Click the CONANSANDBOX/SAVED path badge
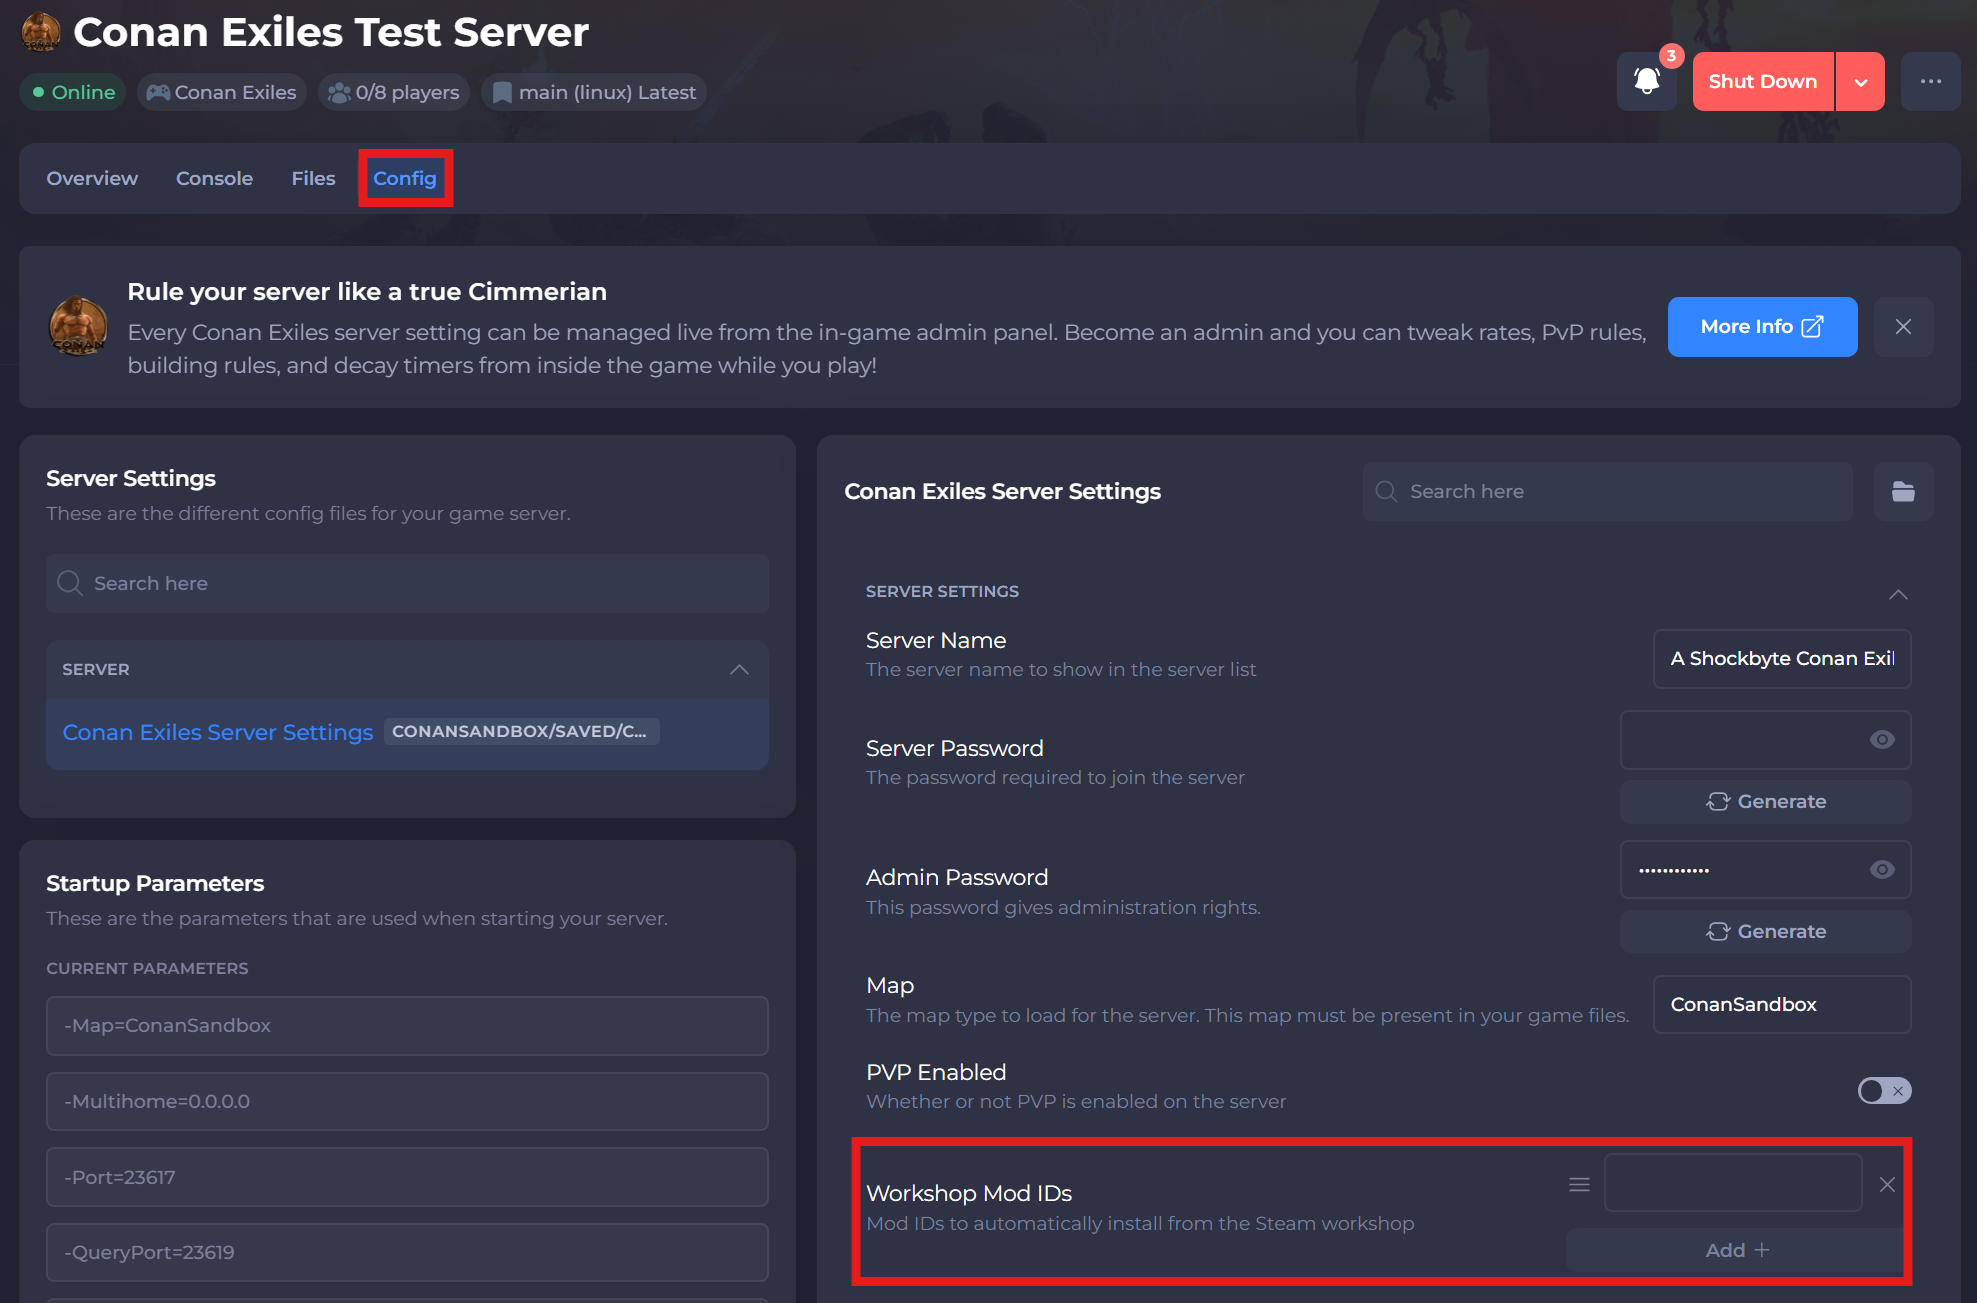Screen dimensions: 1977x1303 (x=520, y=731)
